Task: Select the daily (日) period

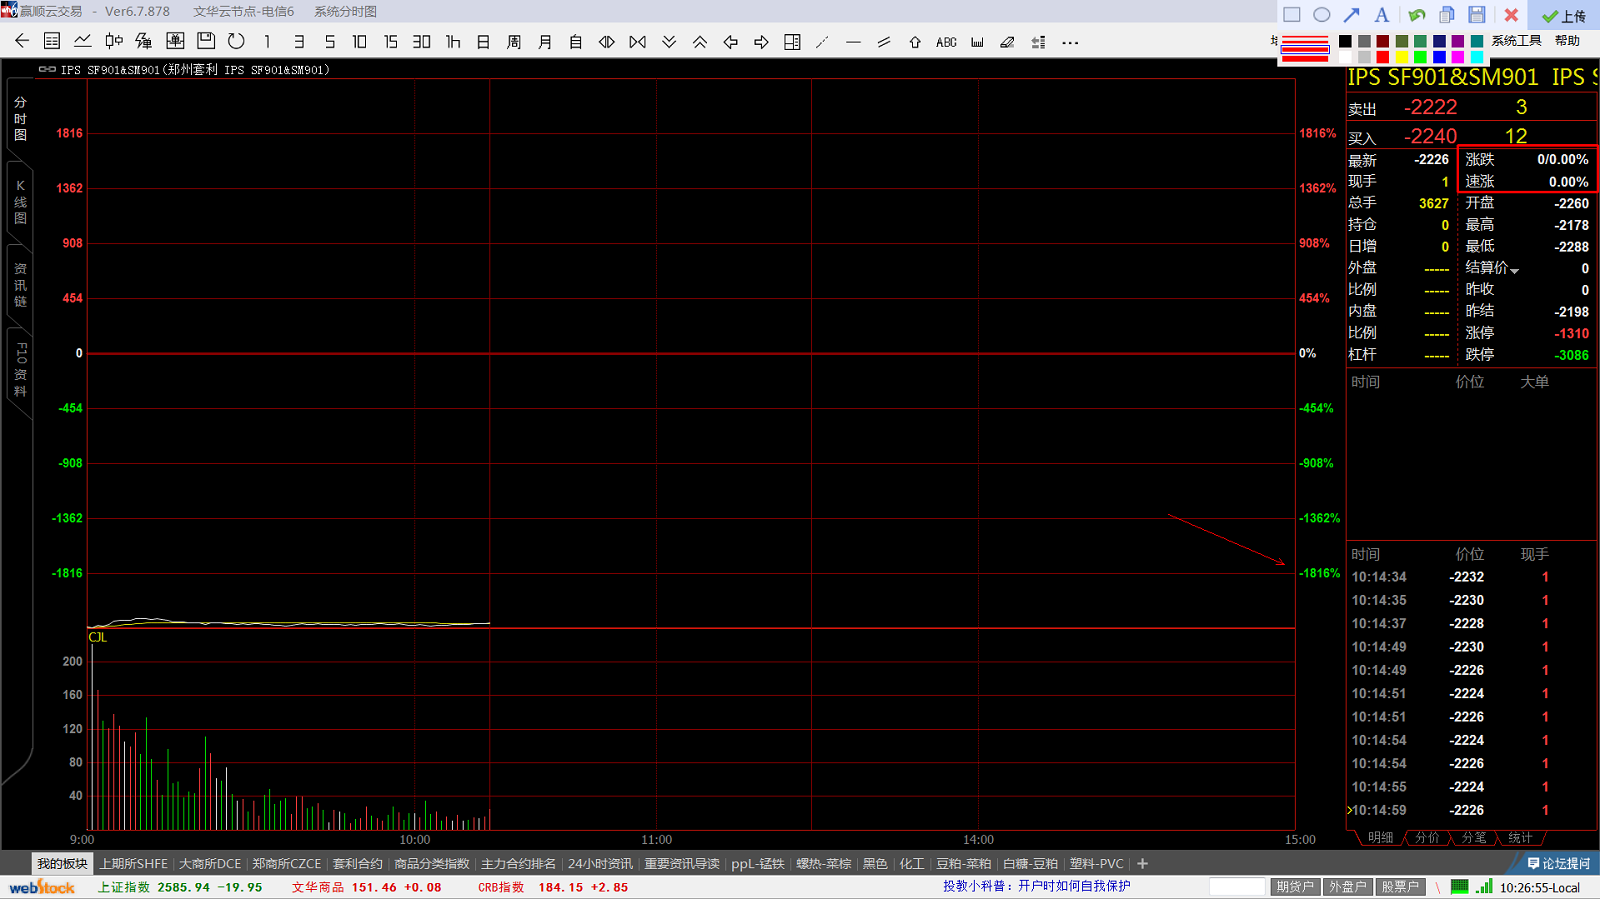Action: tap(483, 42)
